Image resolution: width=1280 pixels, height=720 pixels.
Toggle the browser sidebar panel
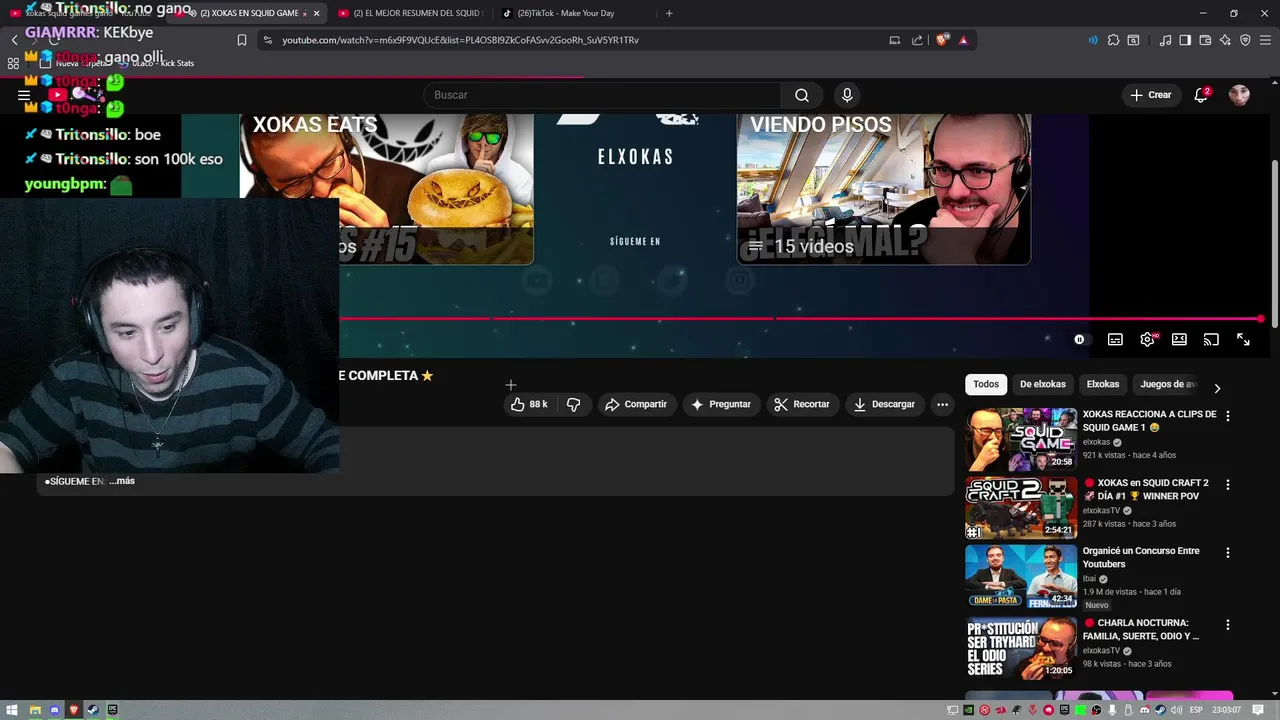(x=1185, y=40)
